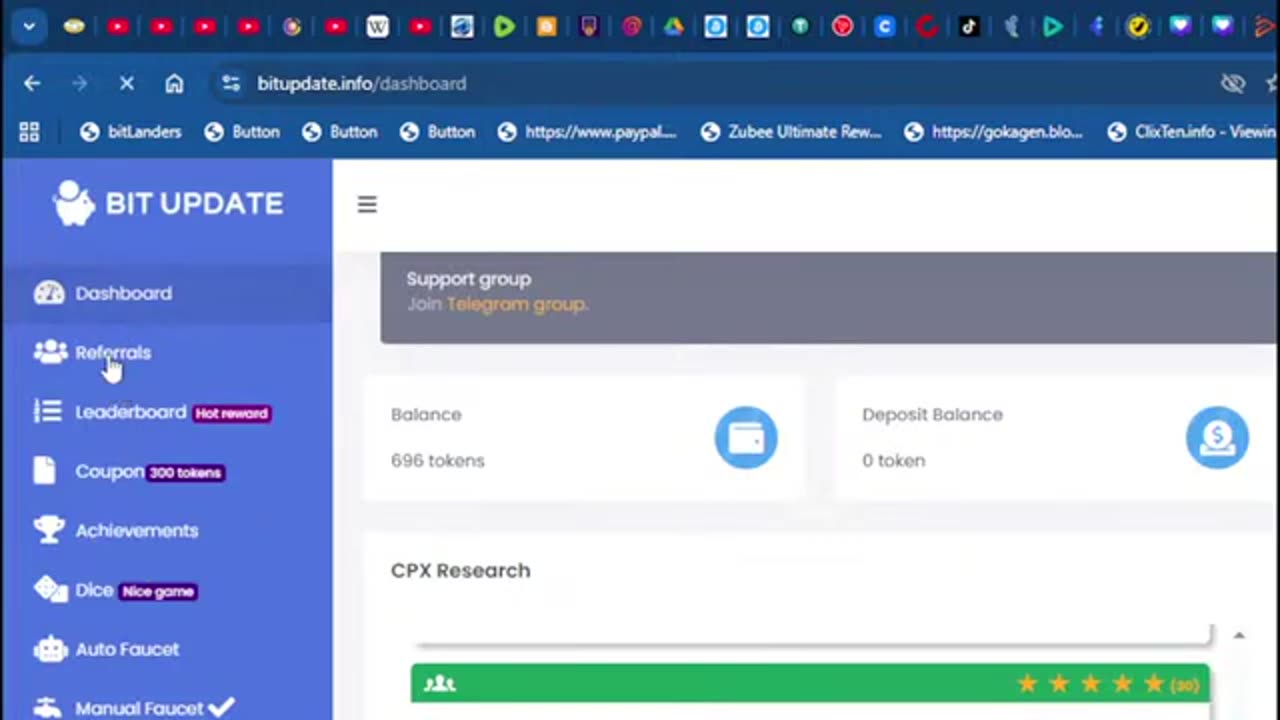Open the green survey bar
This screenshot has height=720, width=1280.
(810, 684)
